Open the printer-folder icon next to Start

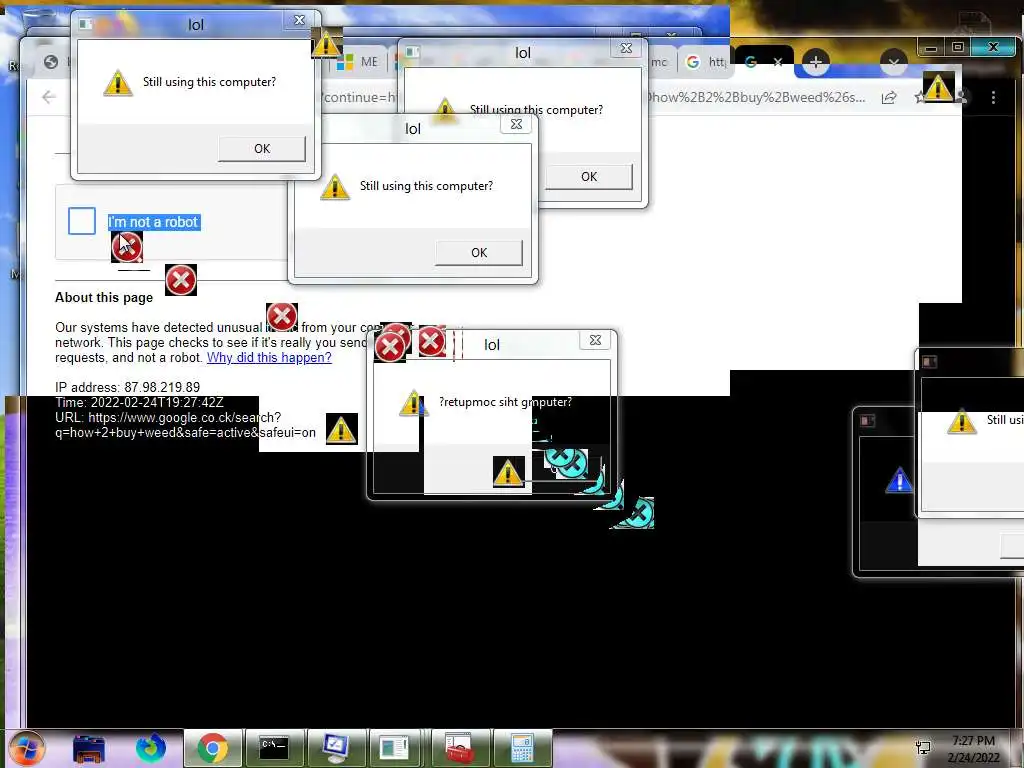[89, 748]
